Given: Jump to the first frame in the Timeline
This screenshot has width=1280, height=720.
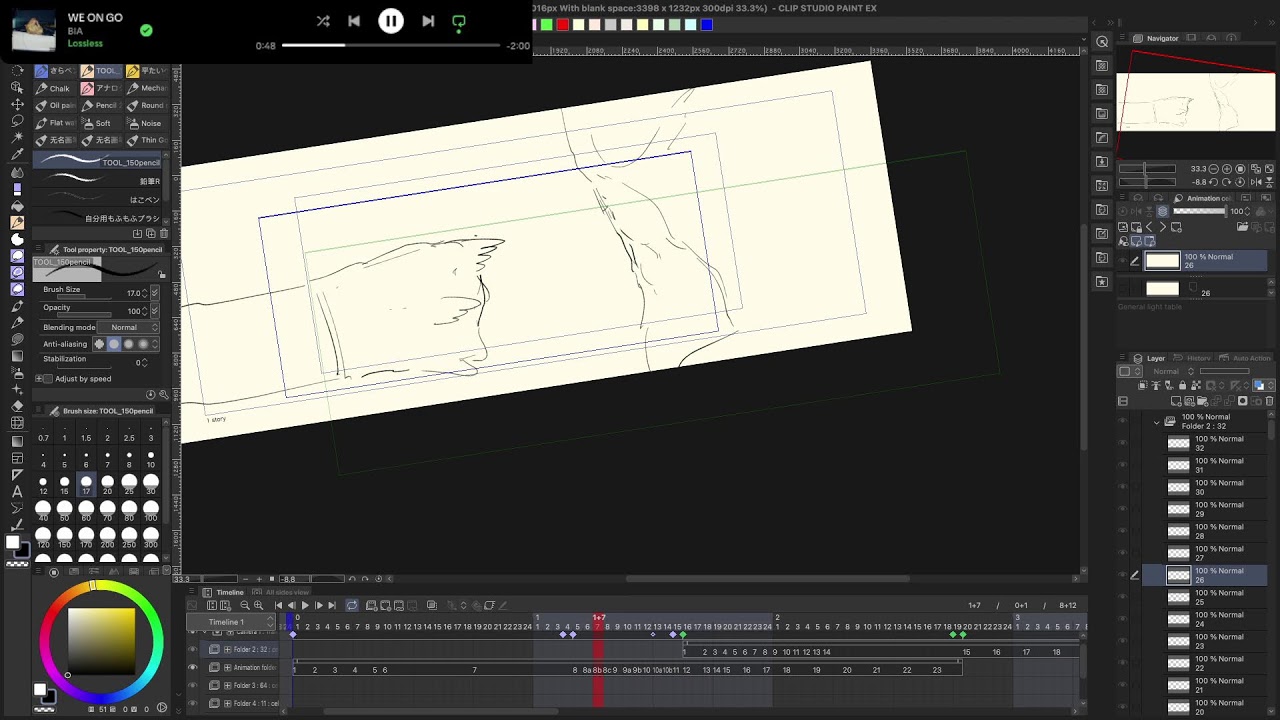Looking at the screenshot, I should point(279,605).
